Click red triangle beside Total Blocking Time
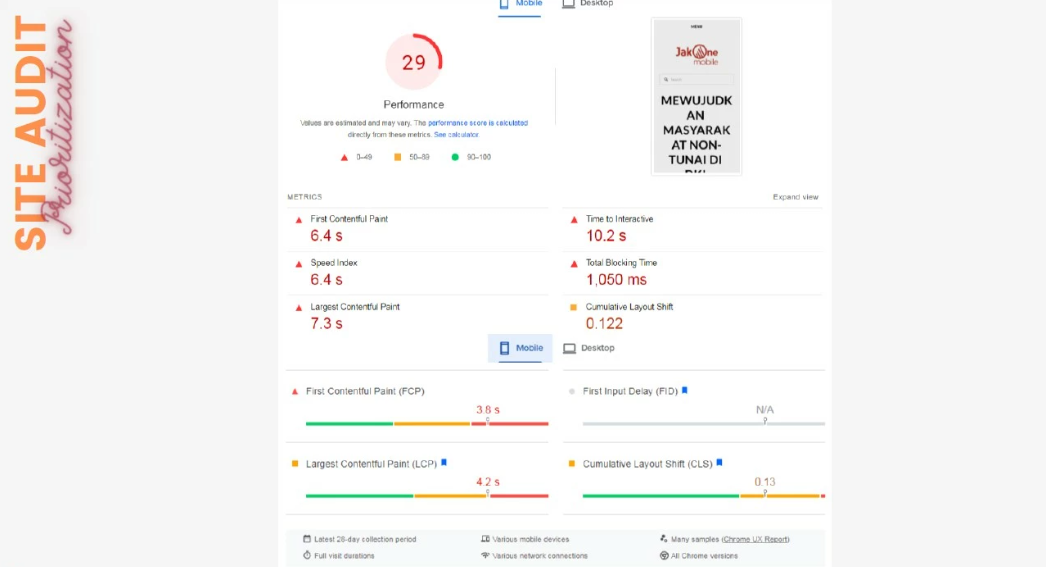 pyautogui.click(x=574, y=263)
